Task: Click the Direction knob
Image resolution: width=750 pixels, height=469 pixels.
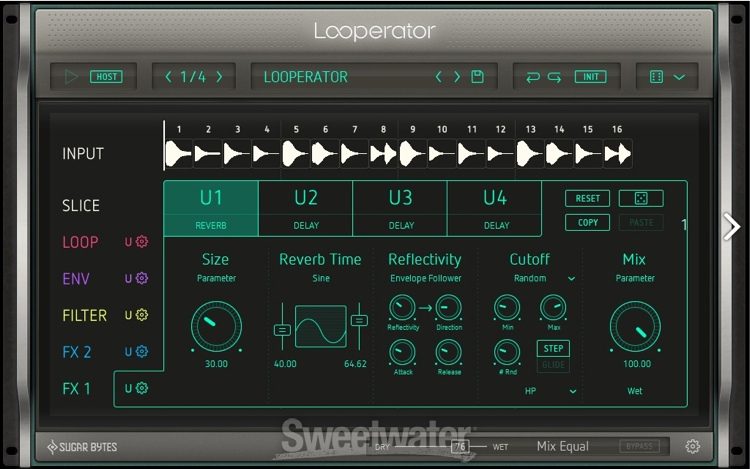Action: [448, 308]
